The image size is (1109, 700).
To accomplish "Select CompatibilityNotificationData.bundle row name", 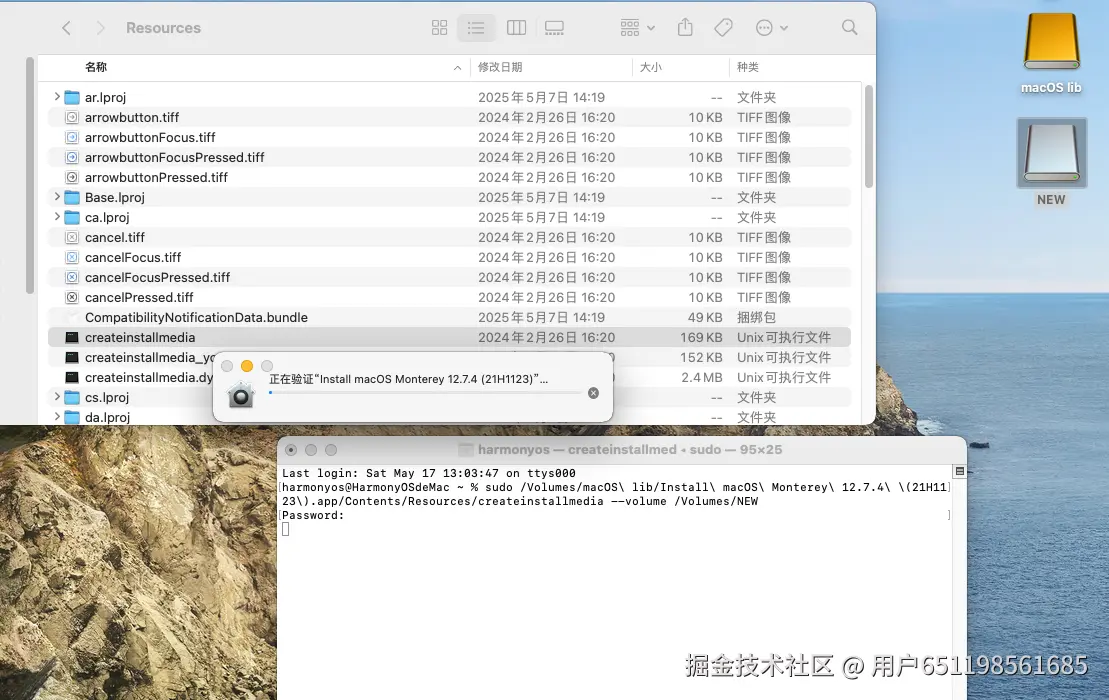I will click(196, 317).
